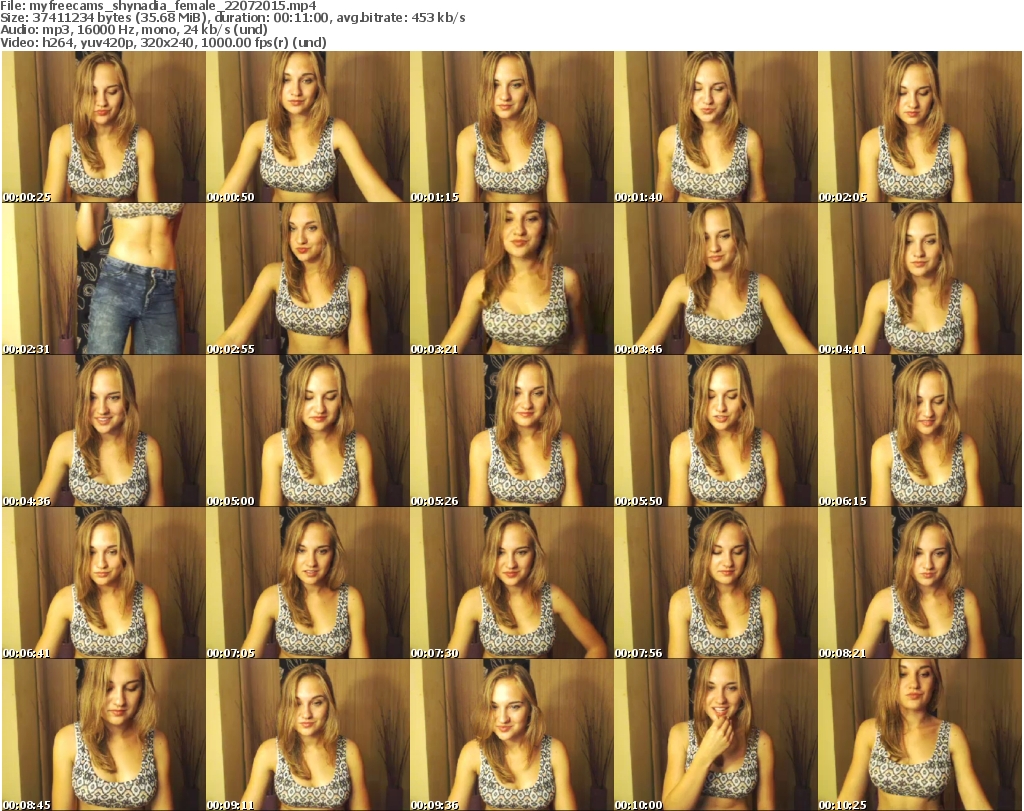Screen dimensions: 1024x811
Task: Pick the frame stamped 00:04:36
Action: (104, 431)
